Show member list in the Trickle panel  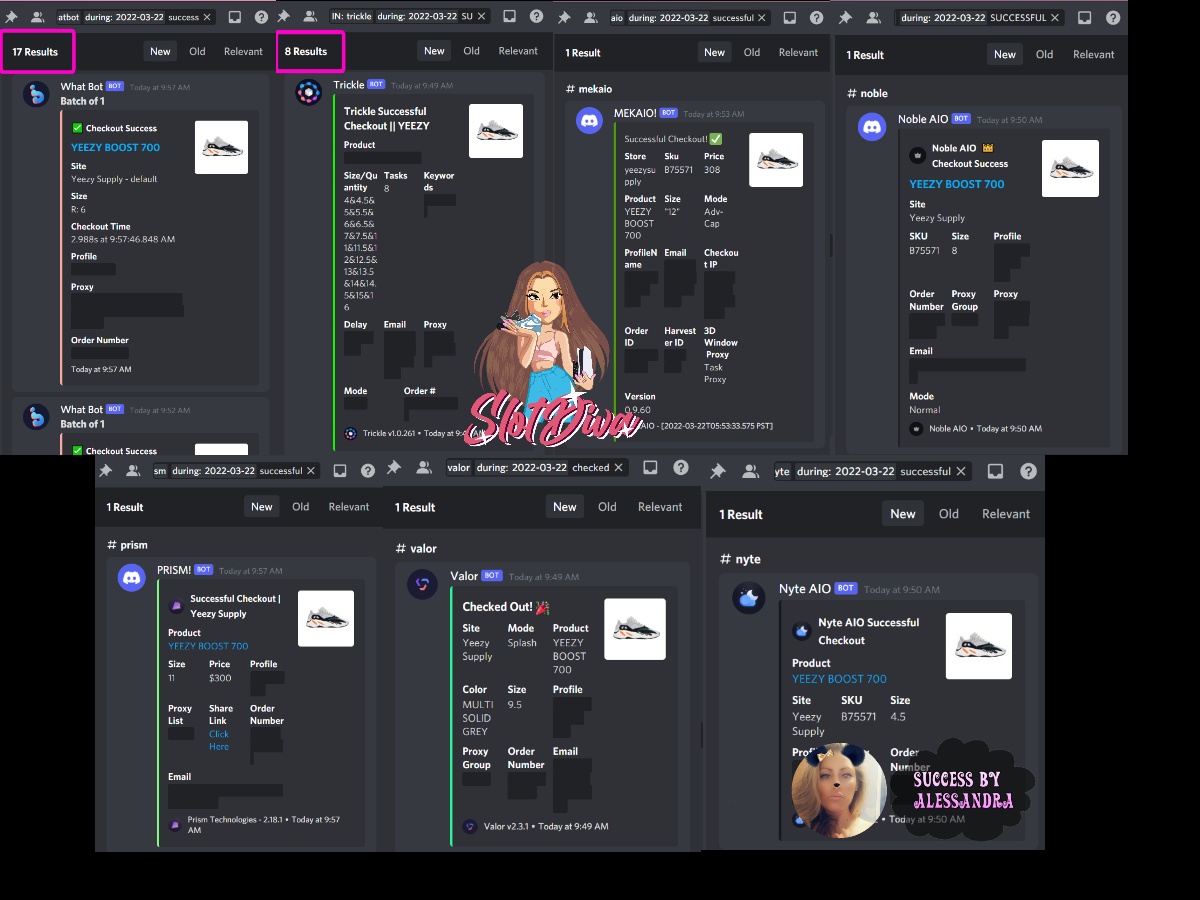pyautogui.click(x=311, y=17)
